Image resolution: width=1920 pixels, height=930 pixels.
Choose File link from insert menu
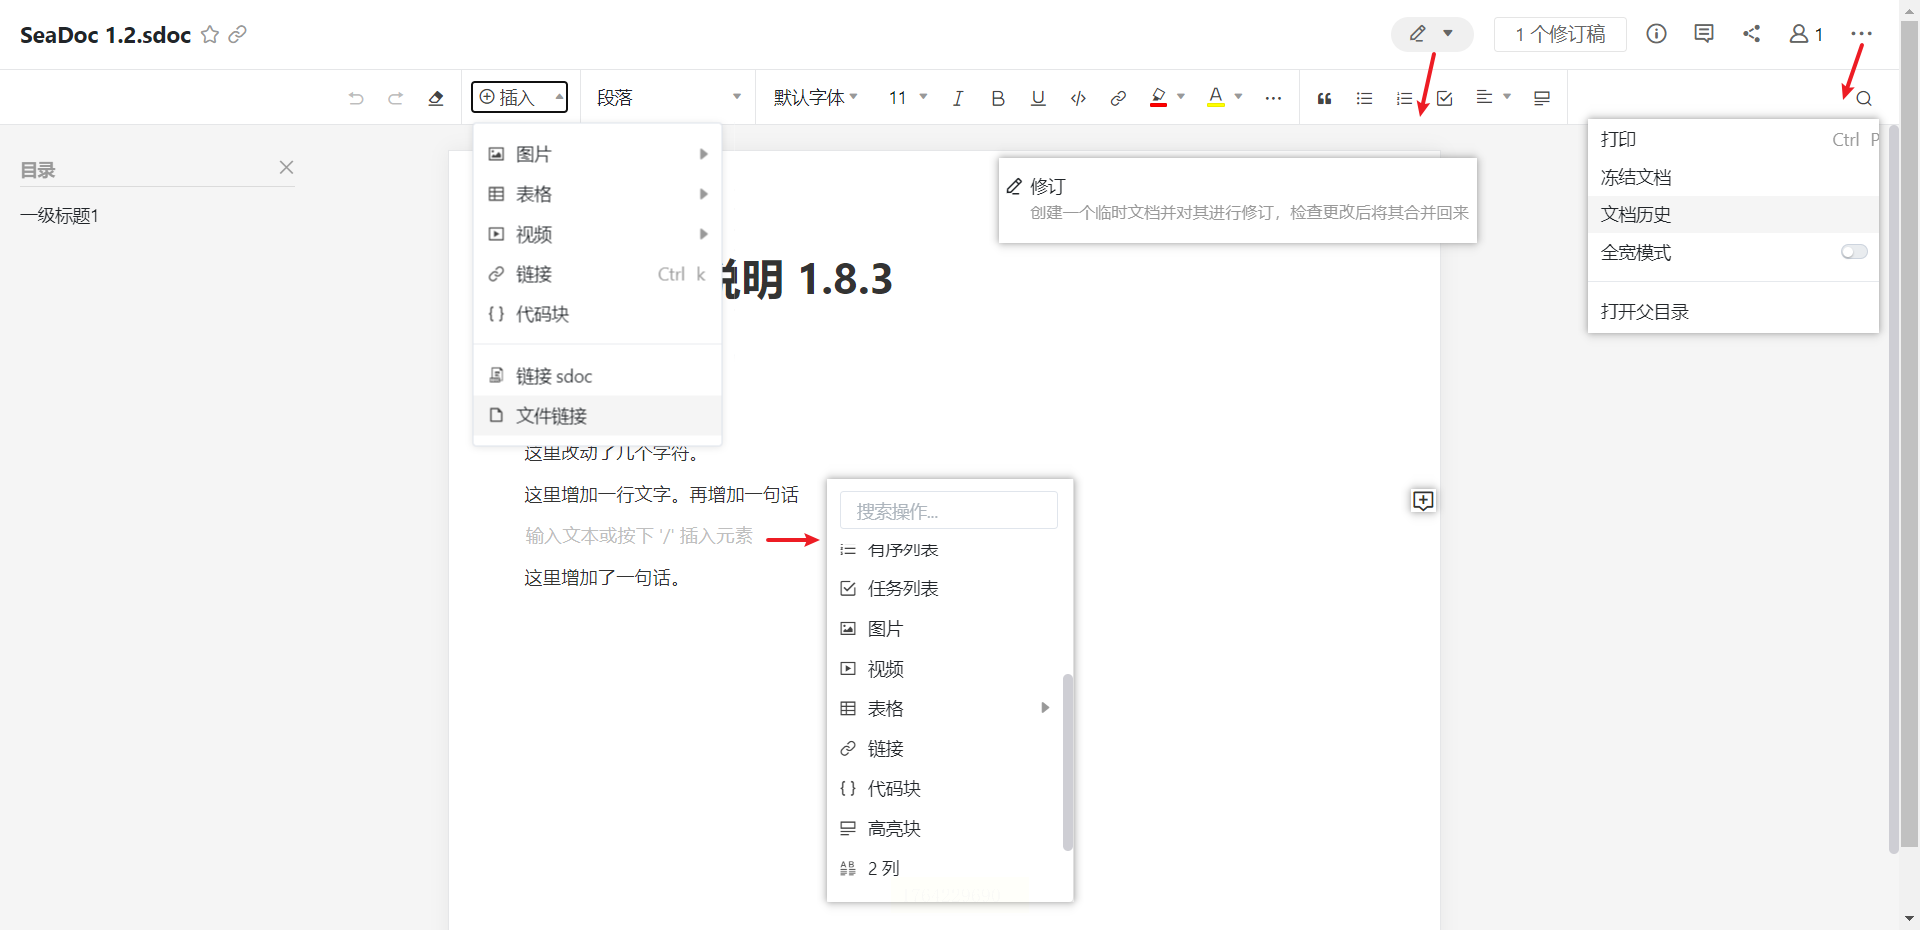pyautogui.click(x=551, y=416)
